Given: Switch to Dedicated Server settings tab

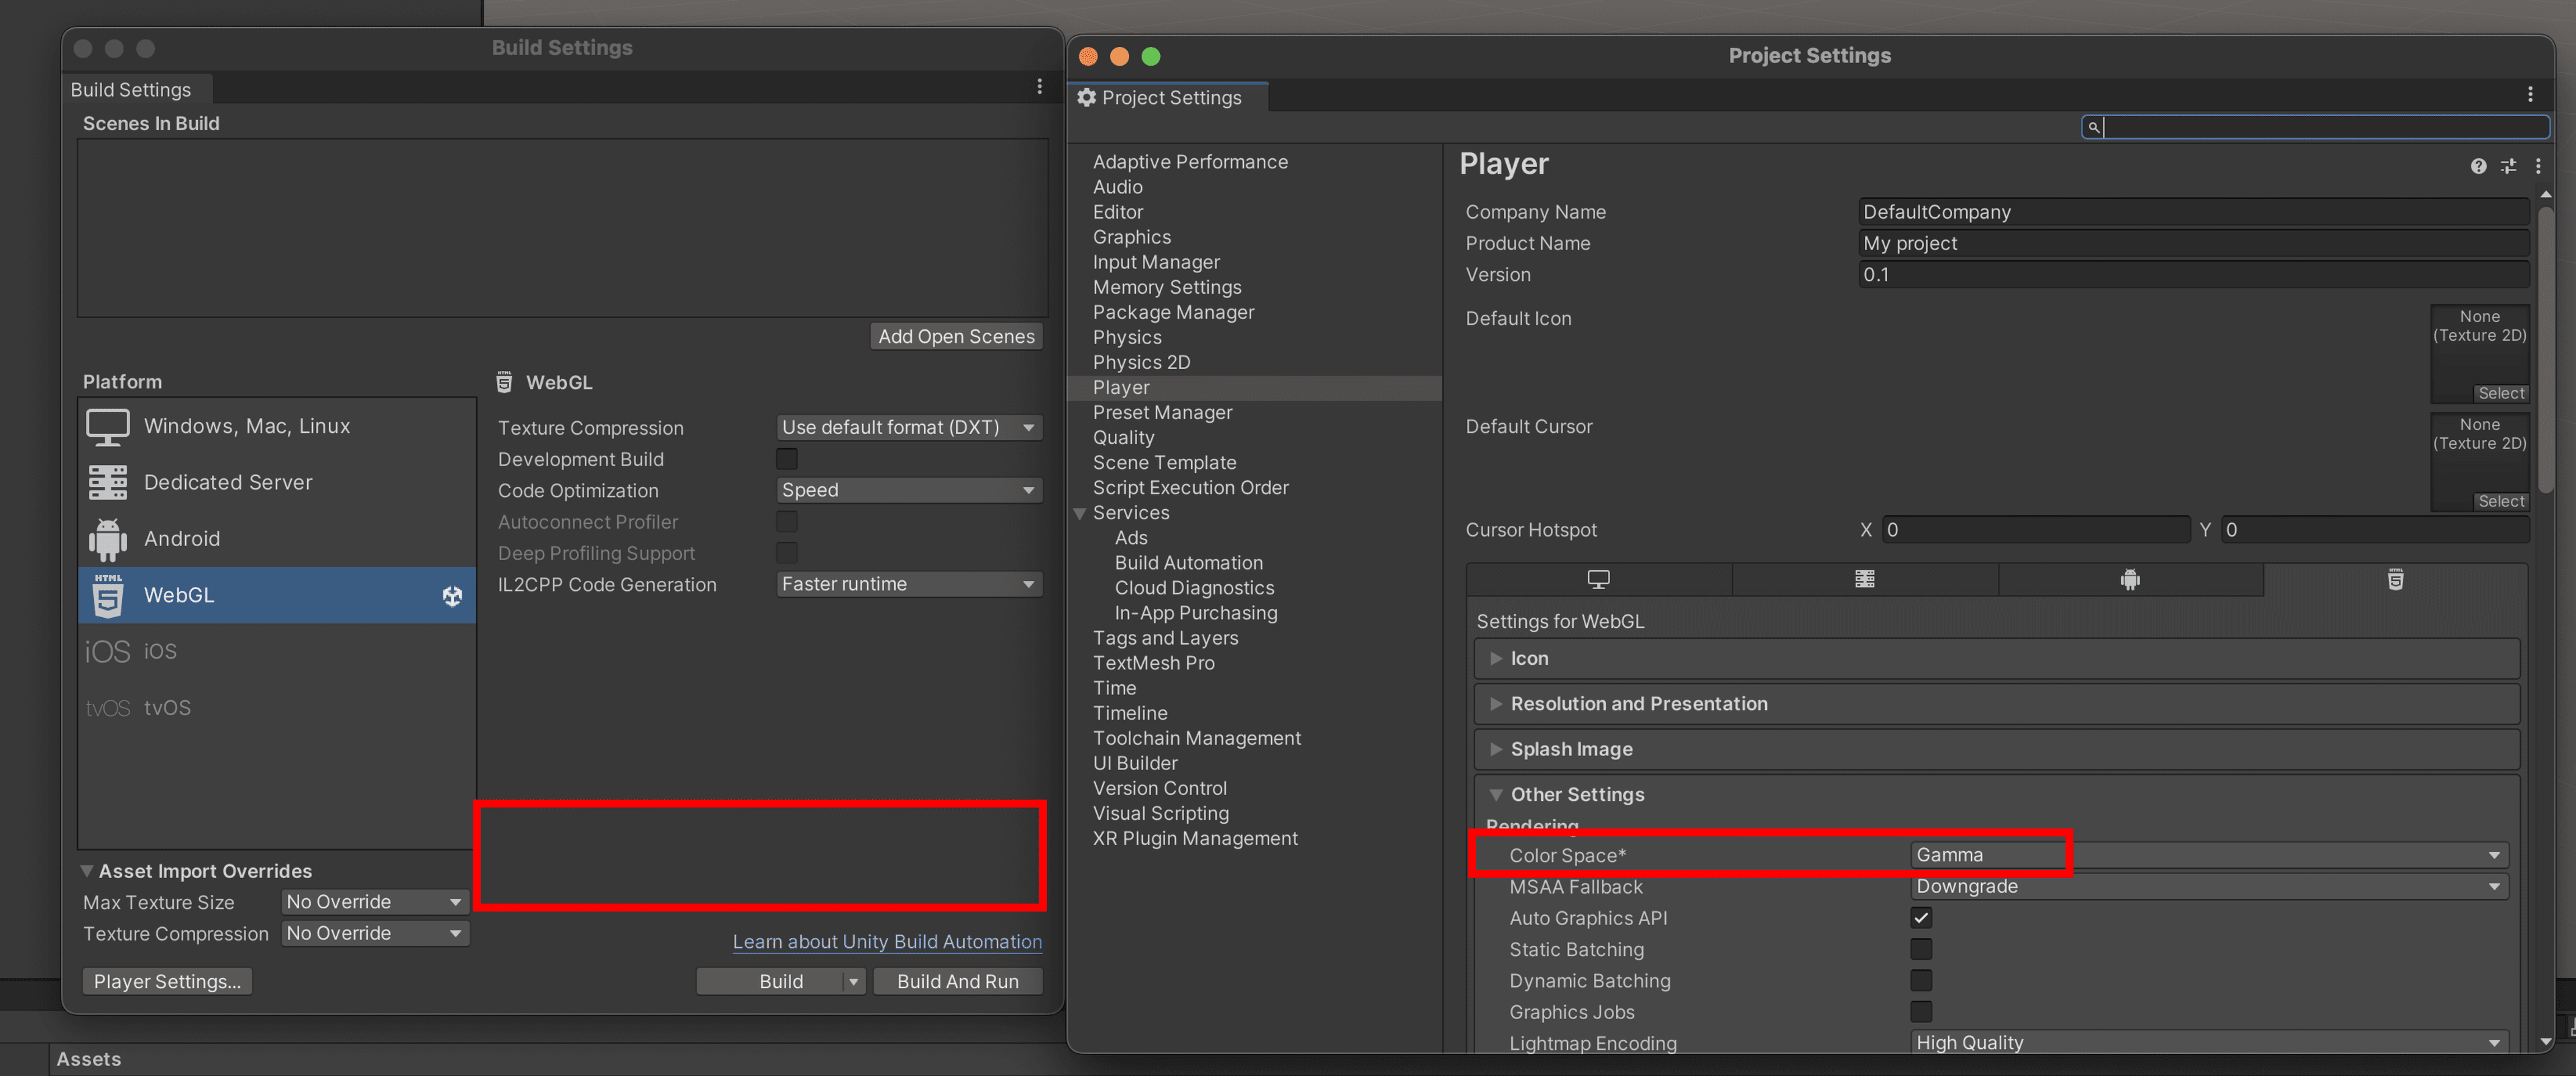Looking at the screenshot, I should tap(1864, 579).
